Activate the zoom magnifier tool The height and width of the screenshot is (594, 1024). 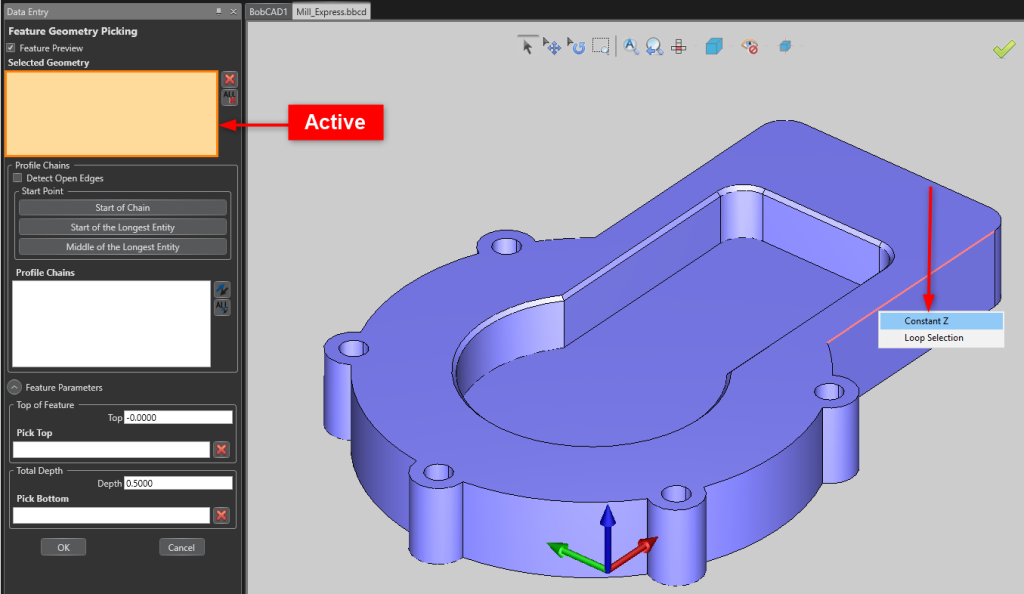click(x=632, y=46)
